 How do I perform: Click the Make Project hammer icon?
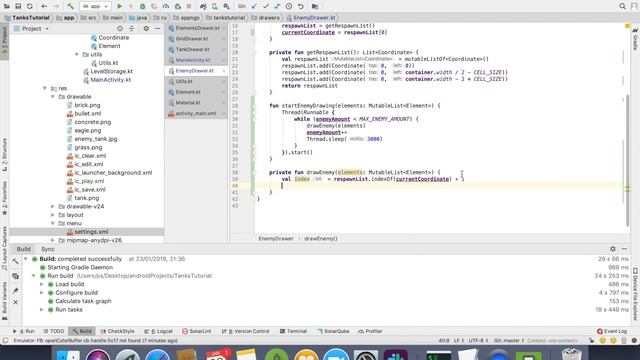coord(70,6)
